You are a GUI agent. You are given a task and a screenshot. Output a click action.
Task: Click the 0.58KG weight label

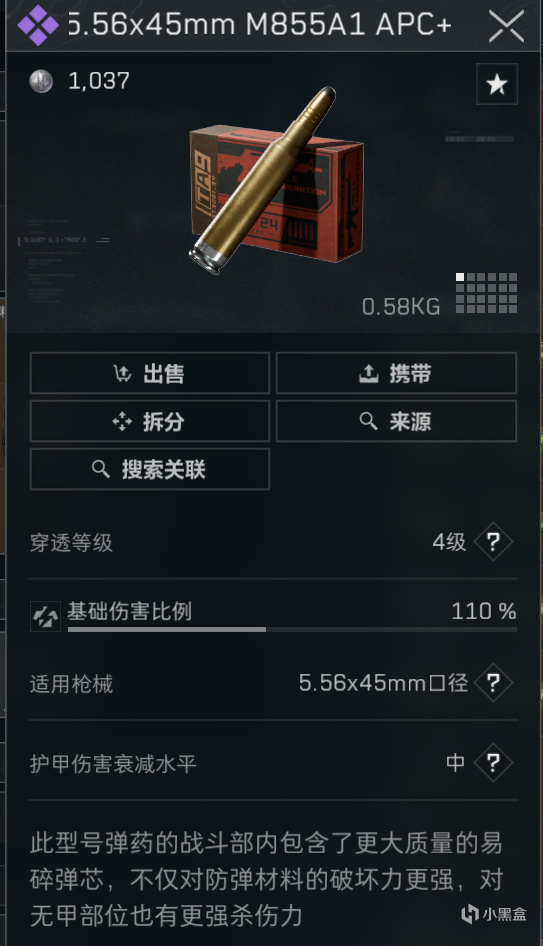[401, 306]
